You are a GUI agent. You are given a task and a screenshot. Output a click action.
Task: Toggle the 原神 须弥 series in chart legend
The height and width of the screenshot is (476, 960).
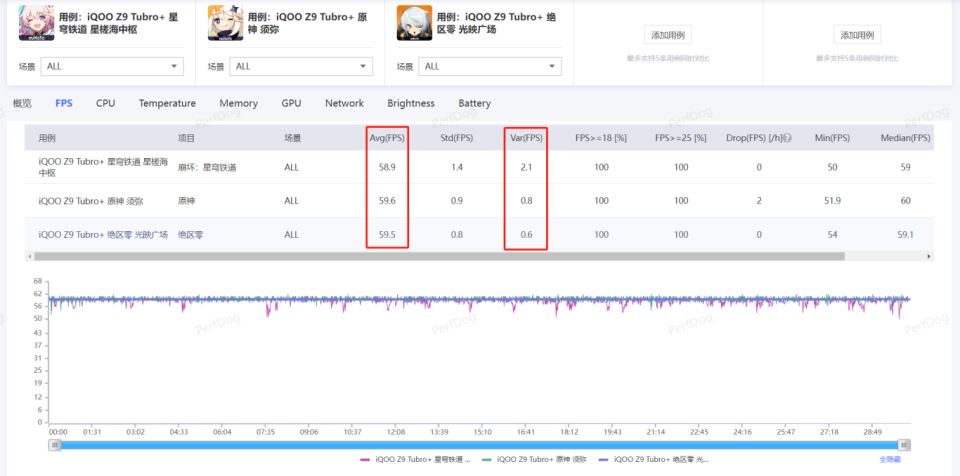coord(534,459)
